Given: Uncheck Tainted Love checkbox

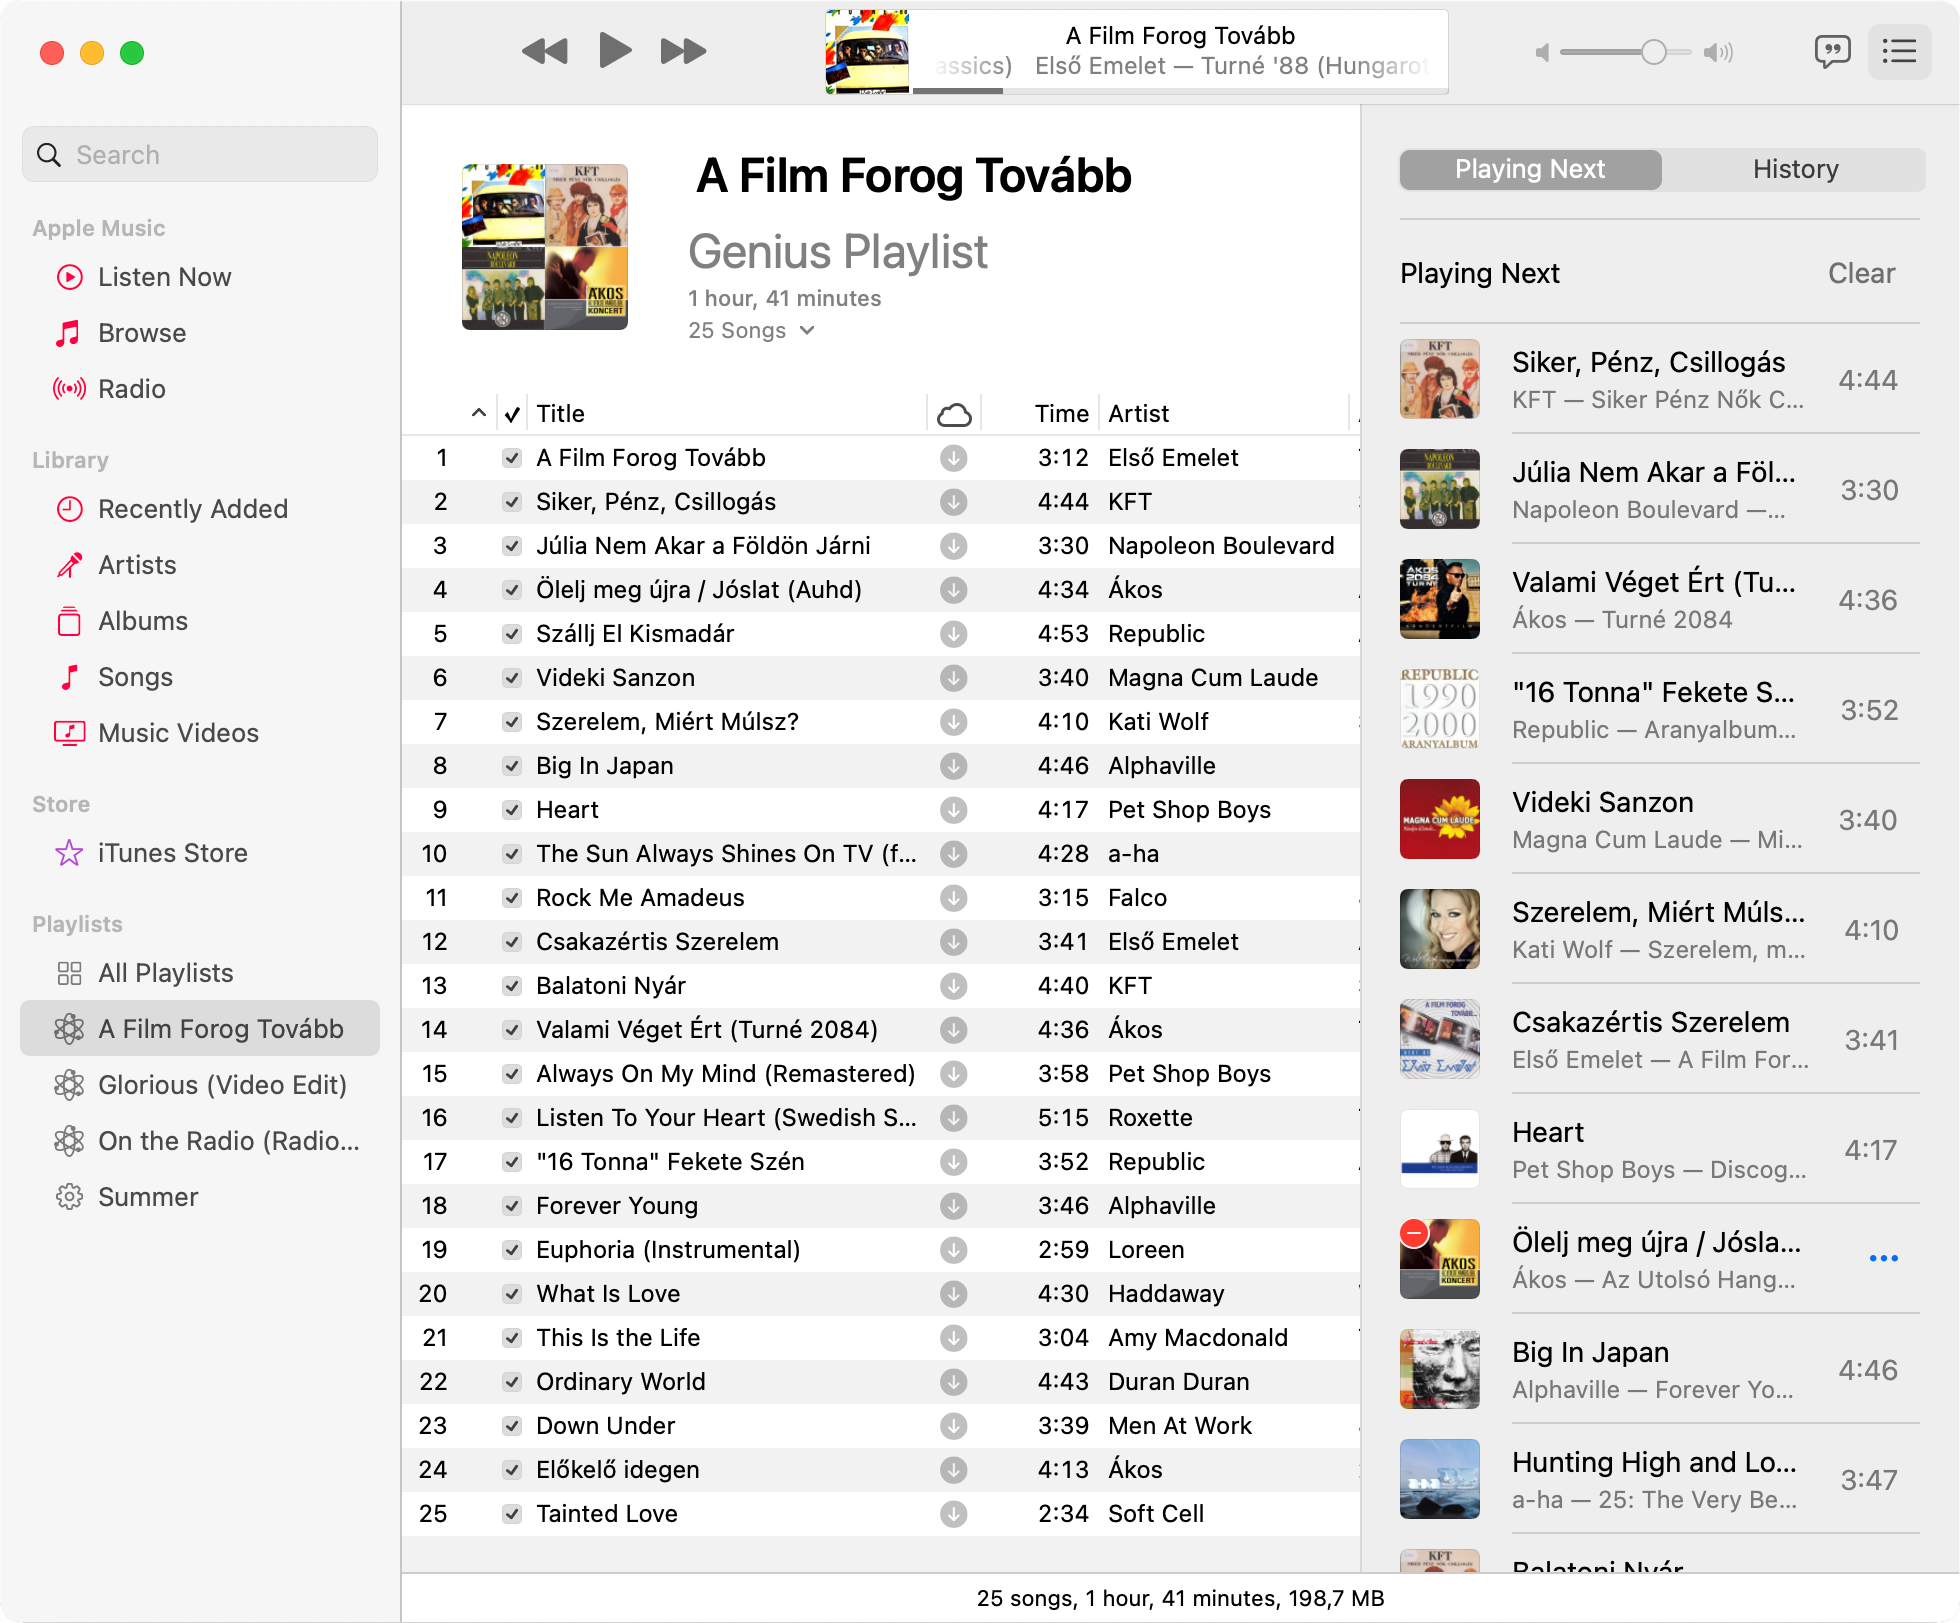Looking at the screenshot, I should [512, 1514].
